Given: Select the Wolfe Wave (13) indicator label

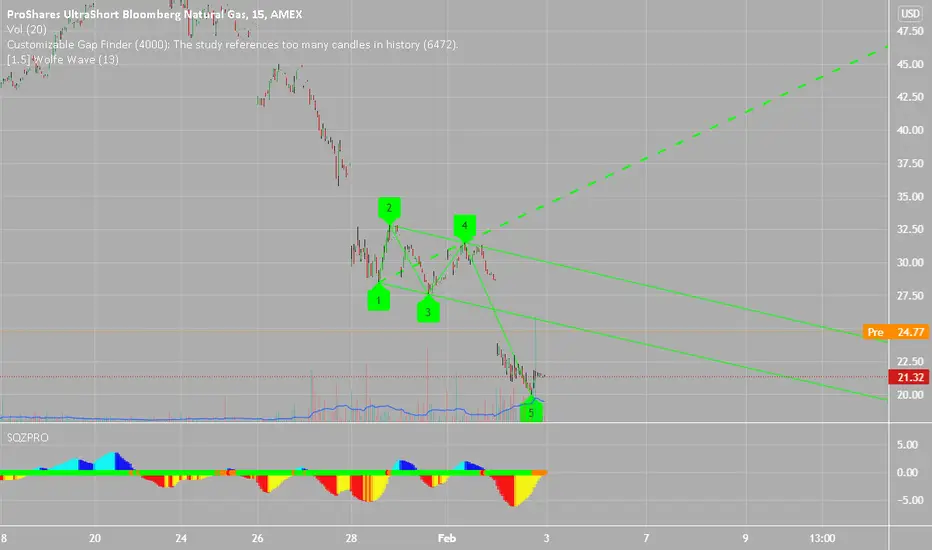Looking at the screenshot, I should click(62, 59).
